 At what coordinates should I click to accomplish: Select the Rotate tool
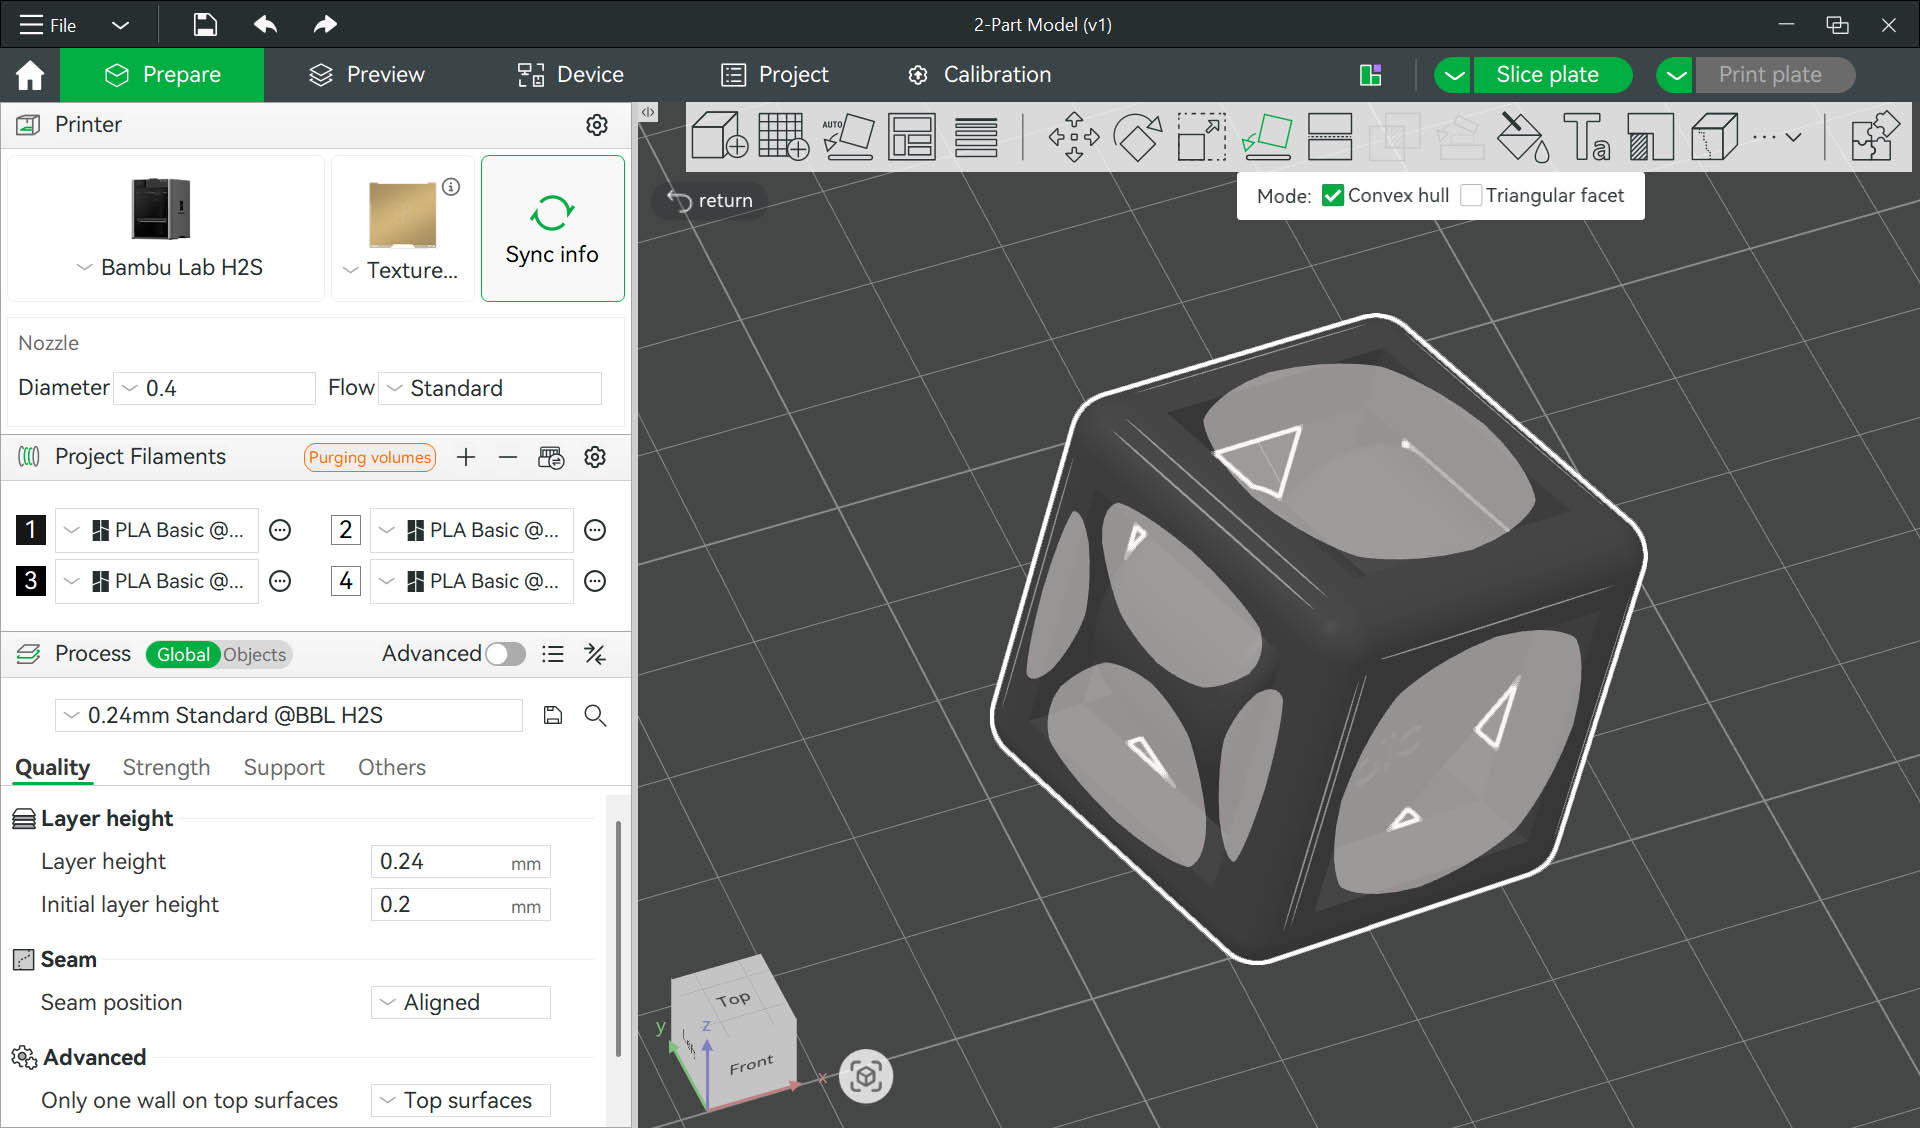1137,136
